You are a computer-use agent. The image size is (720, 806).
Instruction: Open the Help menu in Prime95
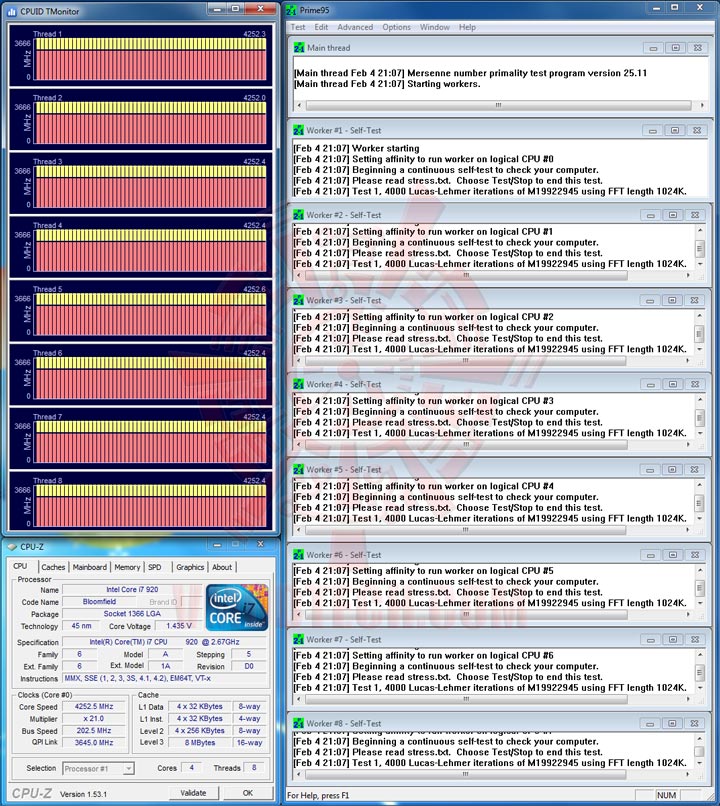467,27
